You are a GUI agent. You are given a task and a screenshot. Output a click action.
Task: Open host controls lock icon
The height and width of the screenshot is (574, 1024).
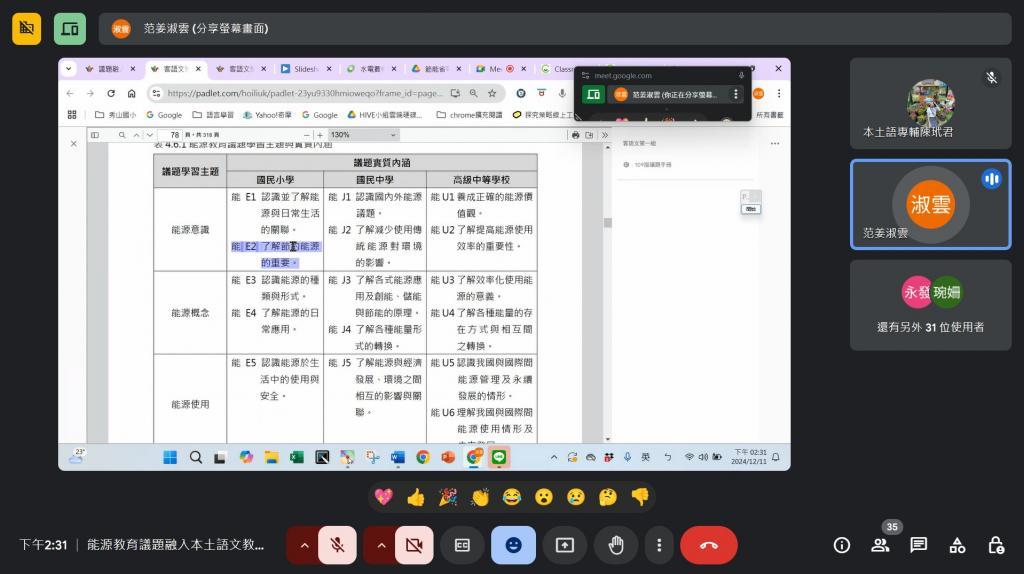coord(996,545)
